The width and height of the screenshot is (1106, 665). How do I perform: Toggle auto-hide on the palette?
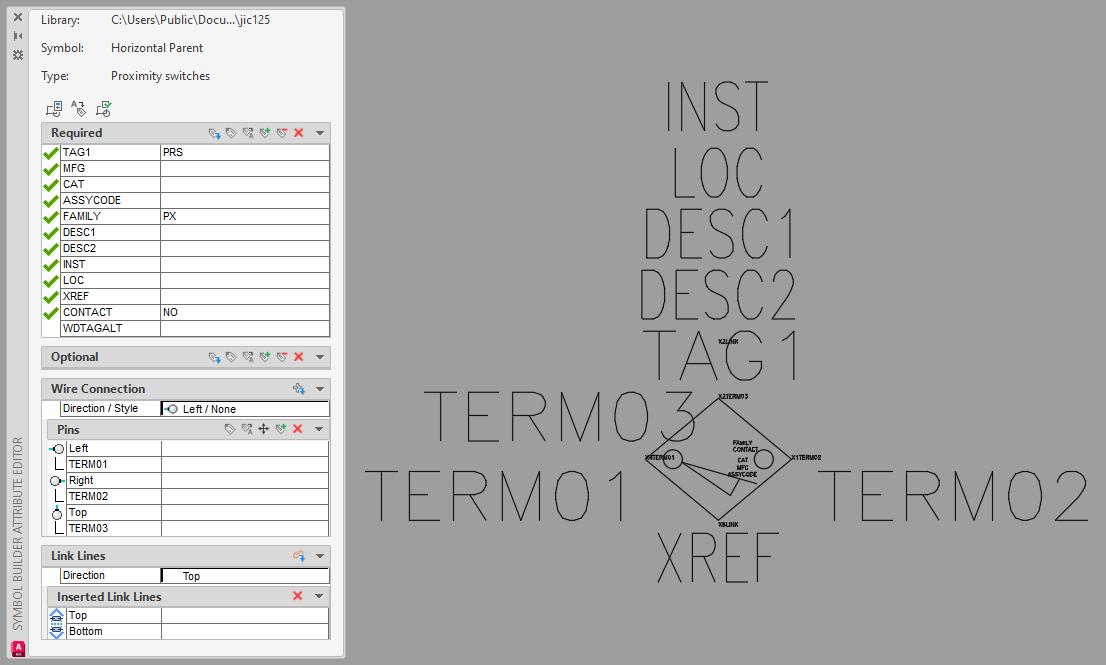17,36
